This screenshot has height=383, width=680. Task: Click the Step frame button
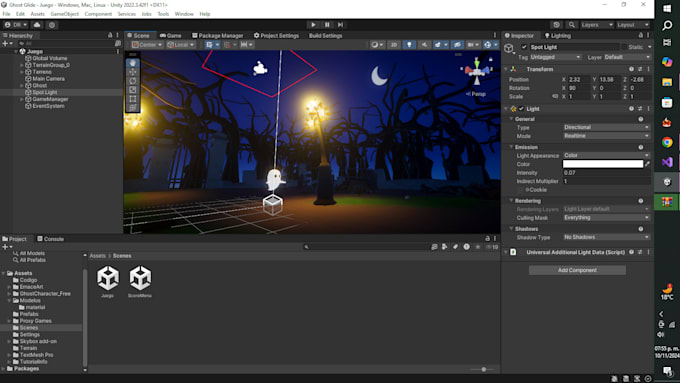pyautogui.click(x=340, y=25)
